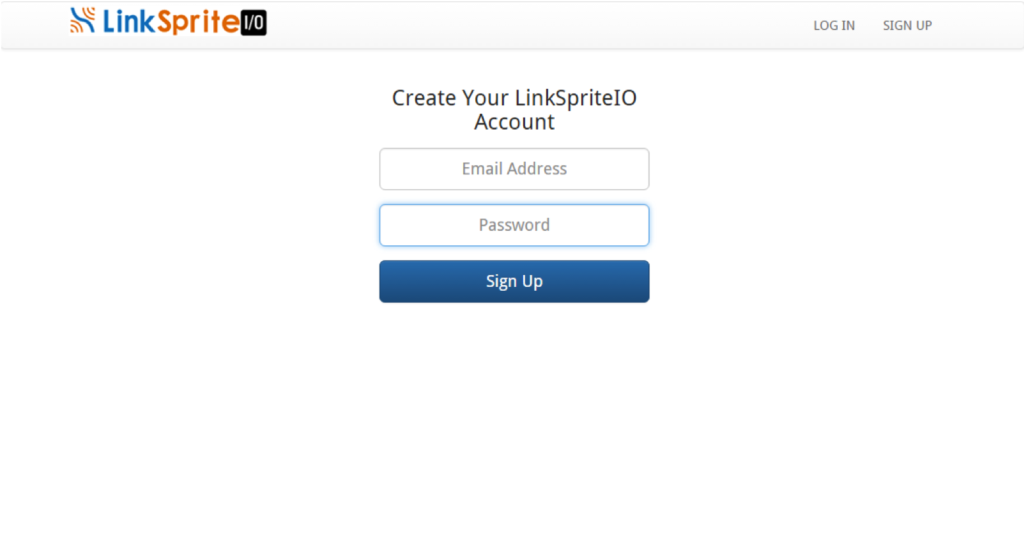The width and height of the screenshot is (1024, 546).
Task: Click the orange wave LinkSprite logo icon
Action: pyautogui.click(x=82, y=20)
